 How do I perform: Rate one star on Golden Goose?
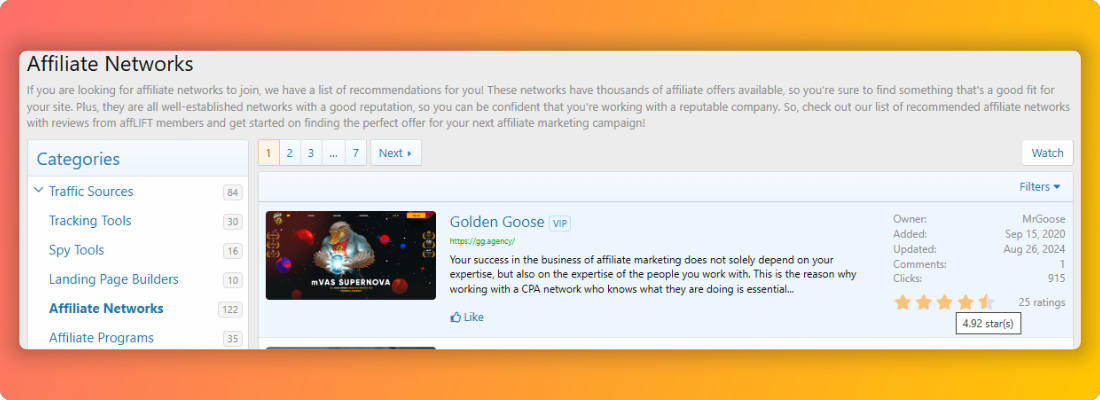903,302
